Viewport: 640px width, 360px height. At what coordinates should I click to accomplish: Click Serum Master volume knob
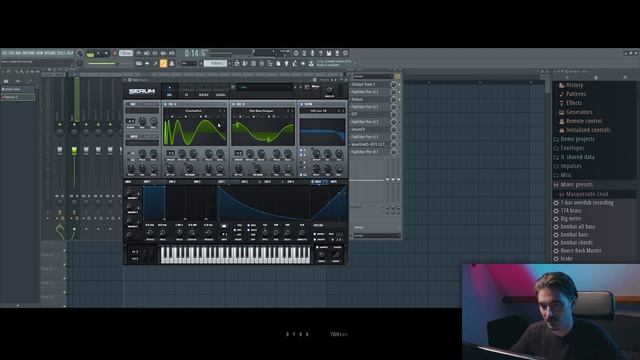(x=329, y=91)
